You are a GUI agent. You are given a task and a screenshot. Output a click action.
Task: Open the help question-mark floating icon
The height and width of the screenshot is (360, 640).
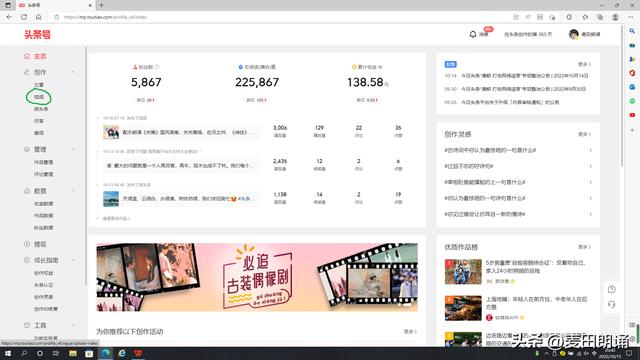coord(611,289)
